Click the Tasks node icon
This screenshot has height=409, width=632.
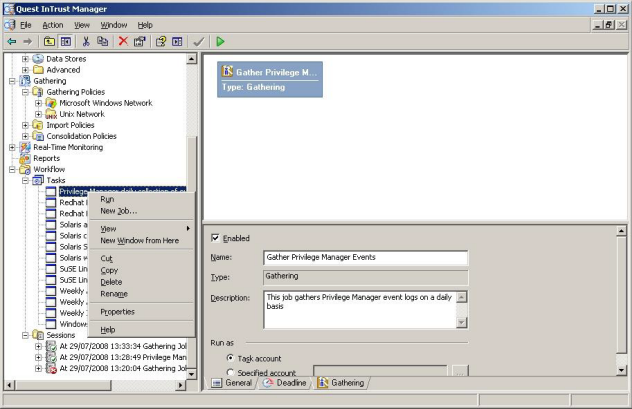point(38,181)
